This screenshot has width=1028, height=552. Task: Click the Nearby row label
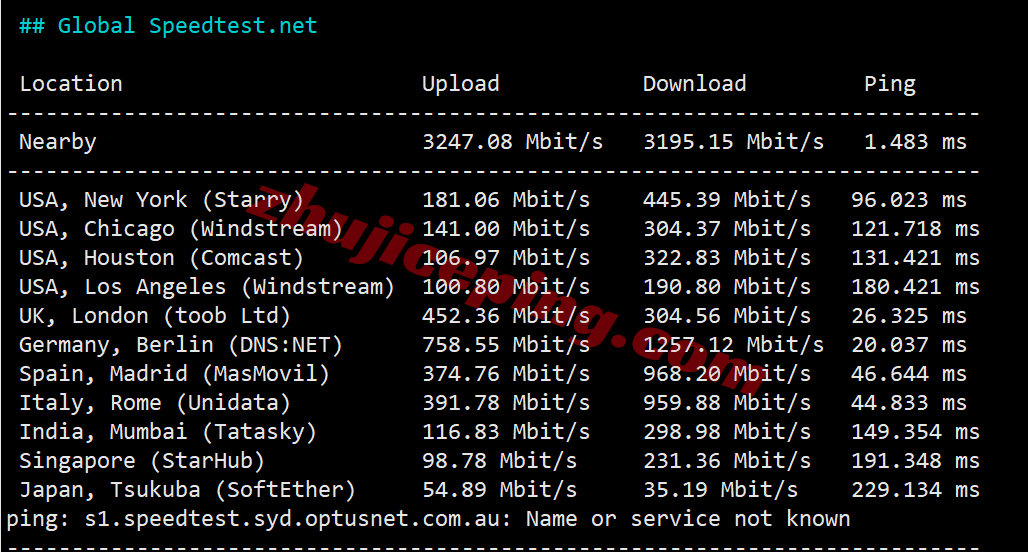[58, 142]
